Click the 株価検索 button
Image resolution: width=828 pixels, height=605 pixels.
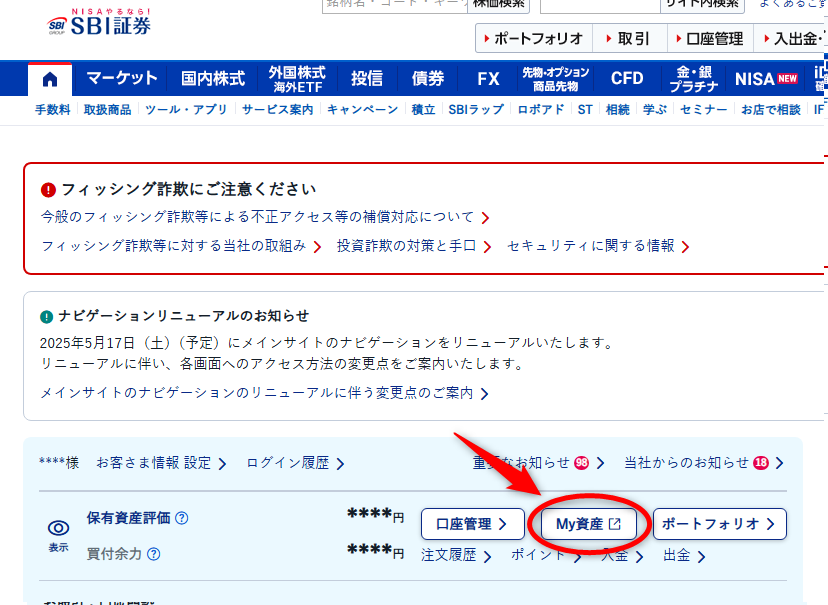pos(498,5)
